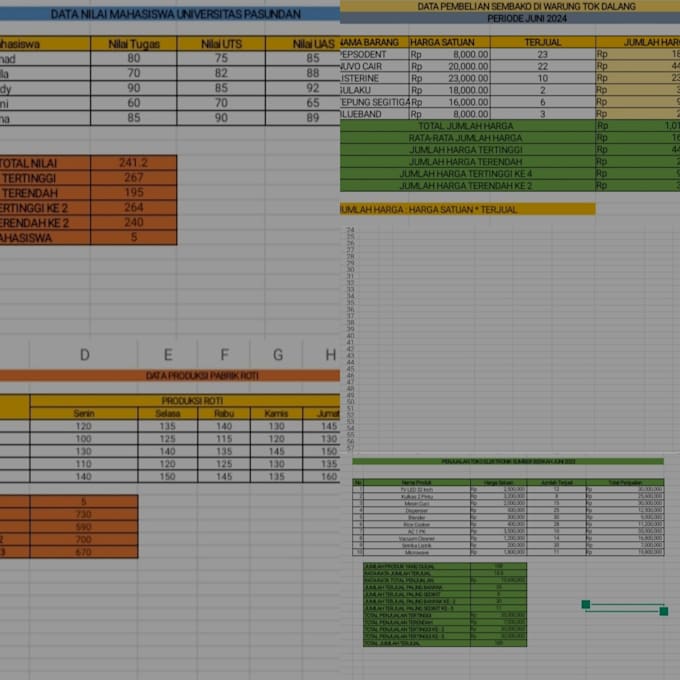
Task: Click the 23 terjual cell for Pepsodent
Action: 543,54
